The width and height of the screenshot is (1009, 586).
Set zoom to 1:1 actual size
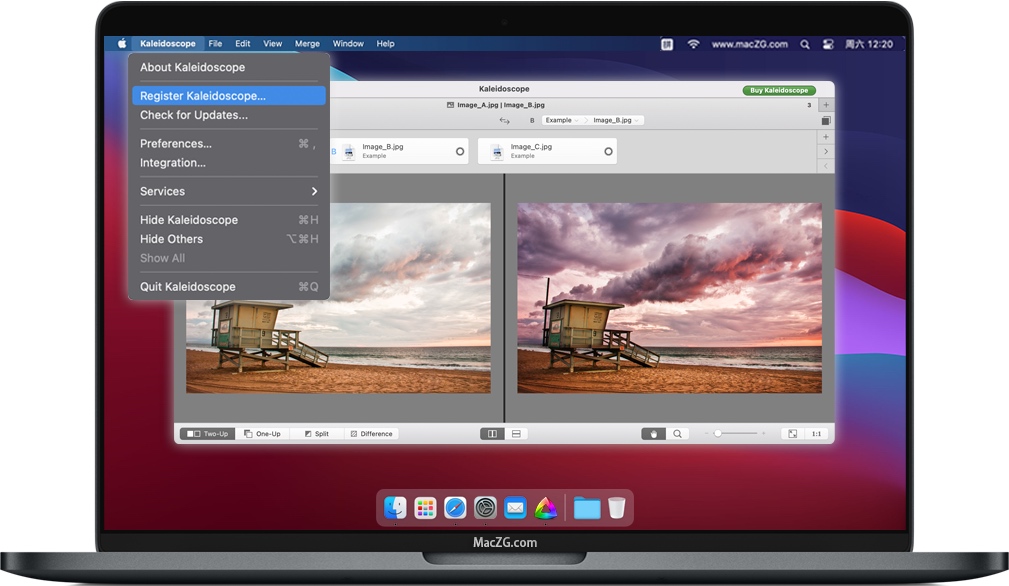point(817,434)
